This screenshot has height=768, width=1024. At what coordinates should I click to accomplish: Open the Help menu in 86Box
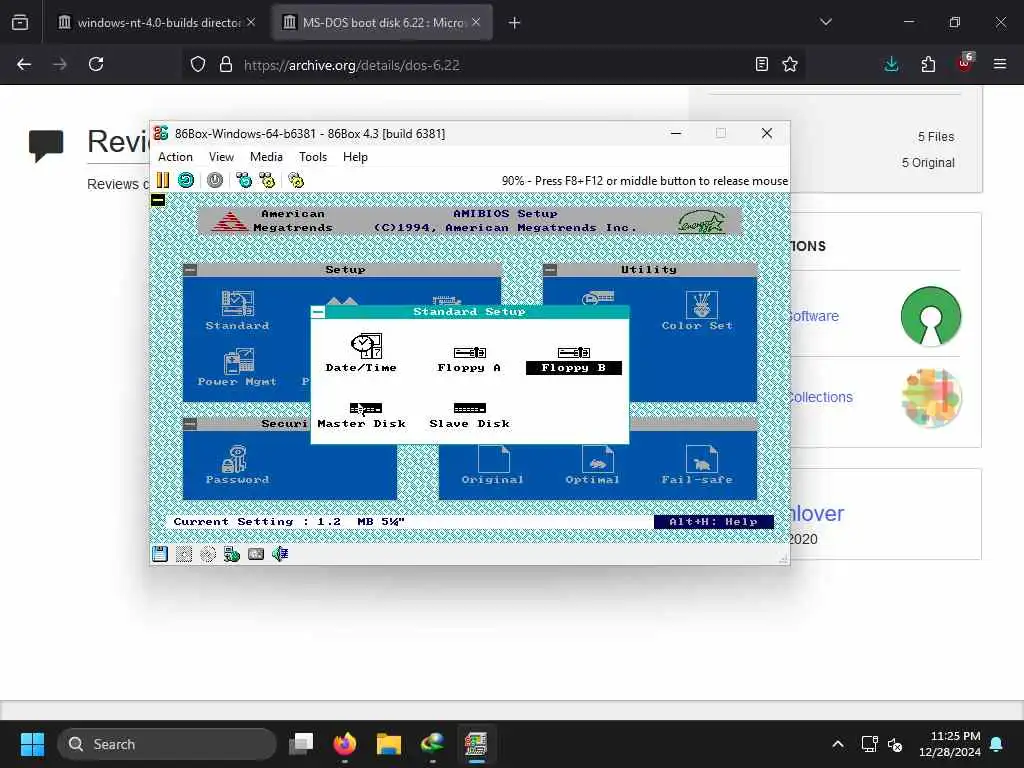tap(355, 157)
